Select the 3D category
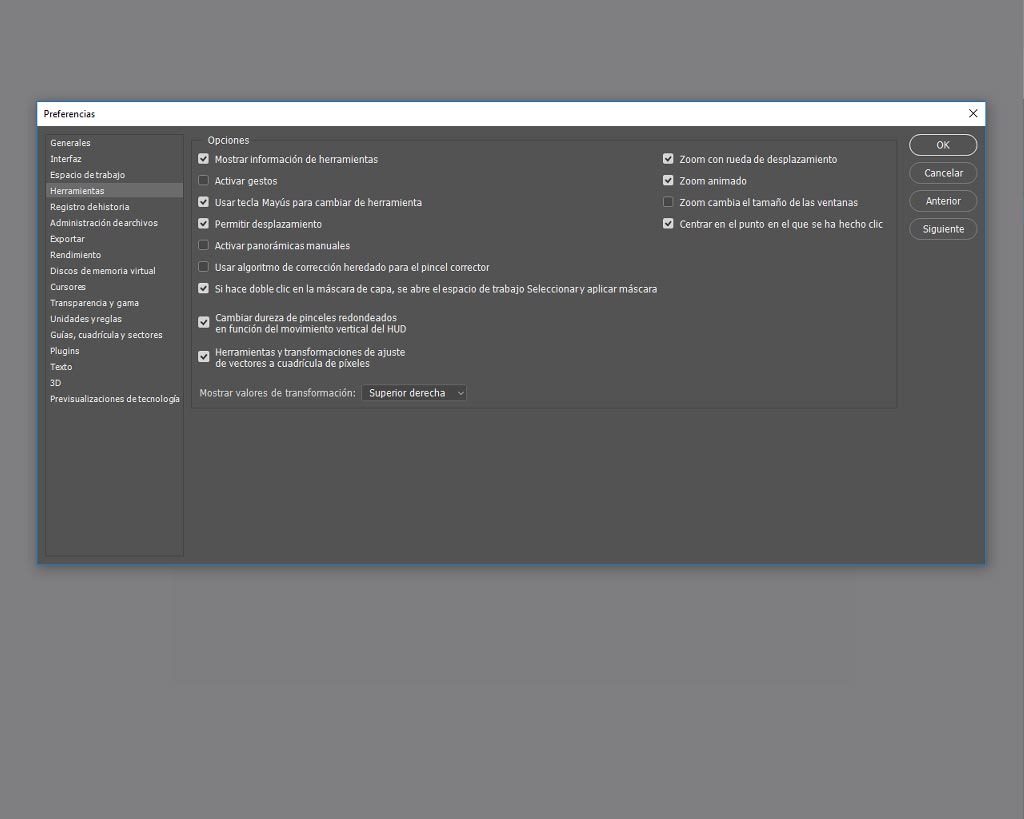 point(114,383)
